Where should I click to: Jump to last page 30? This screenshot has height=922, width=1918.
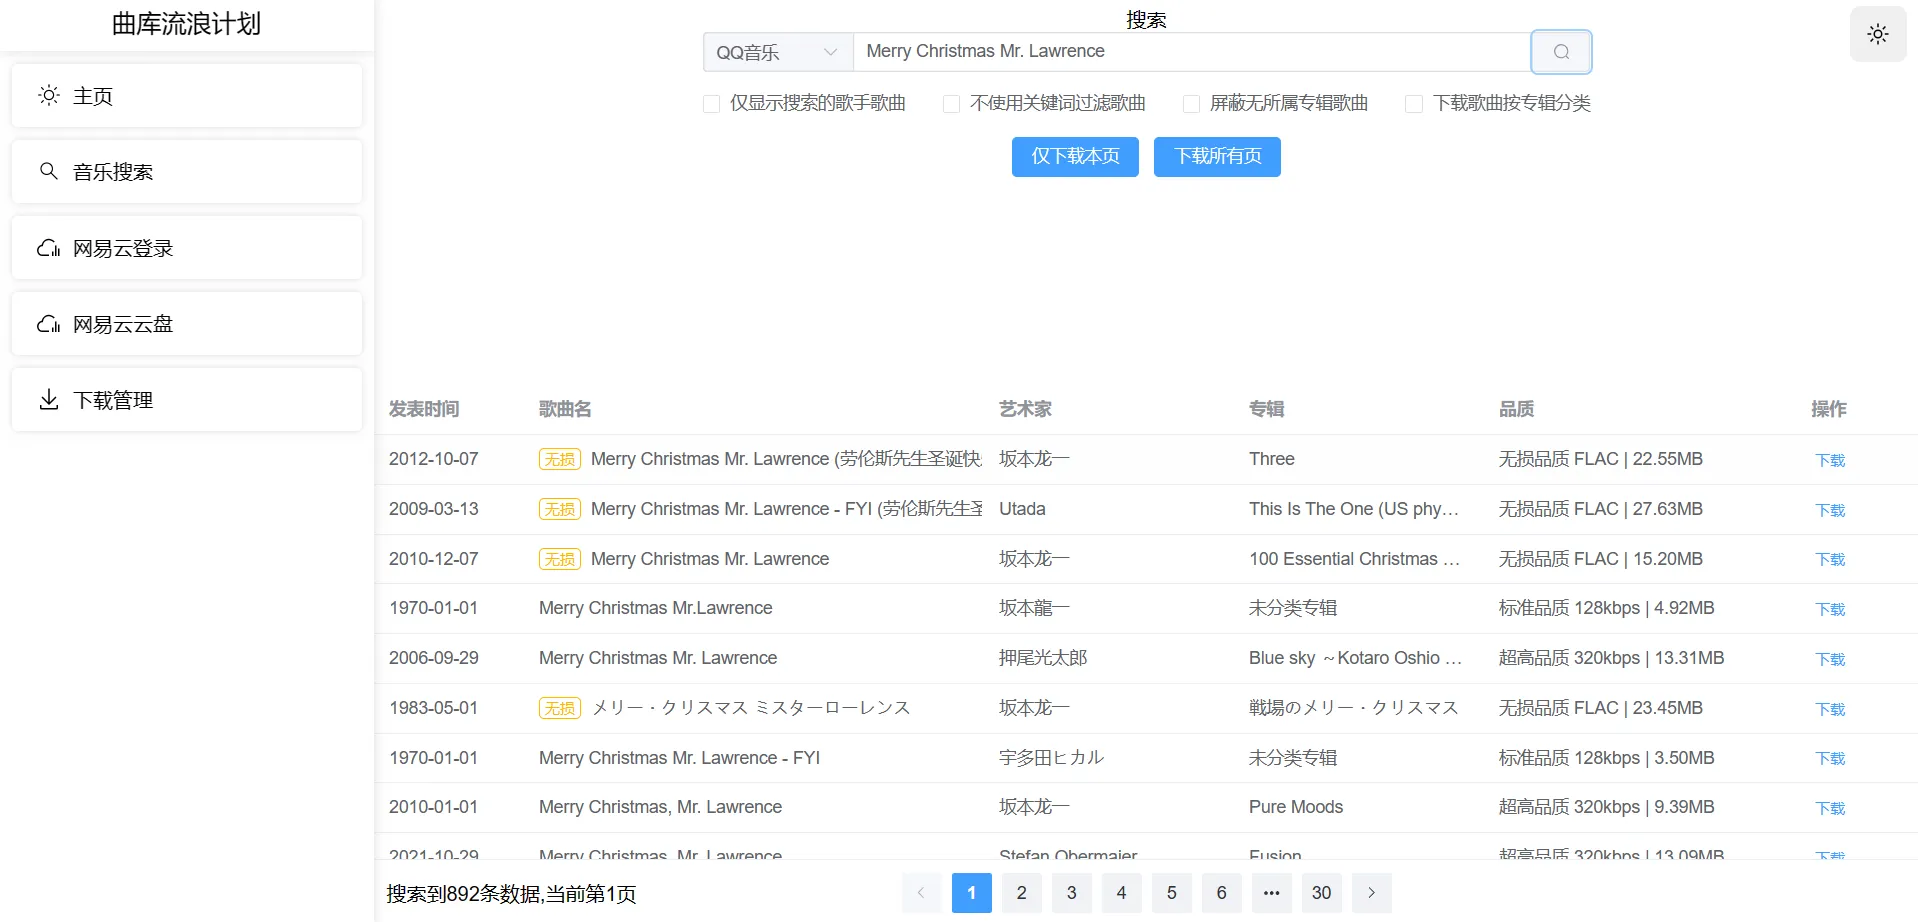(x=1321, y=893)
